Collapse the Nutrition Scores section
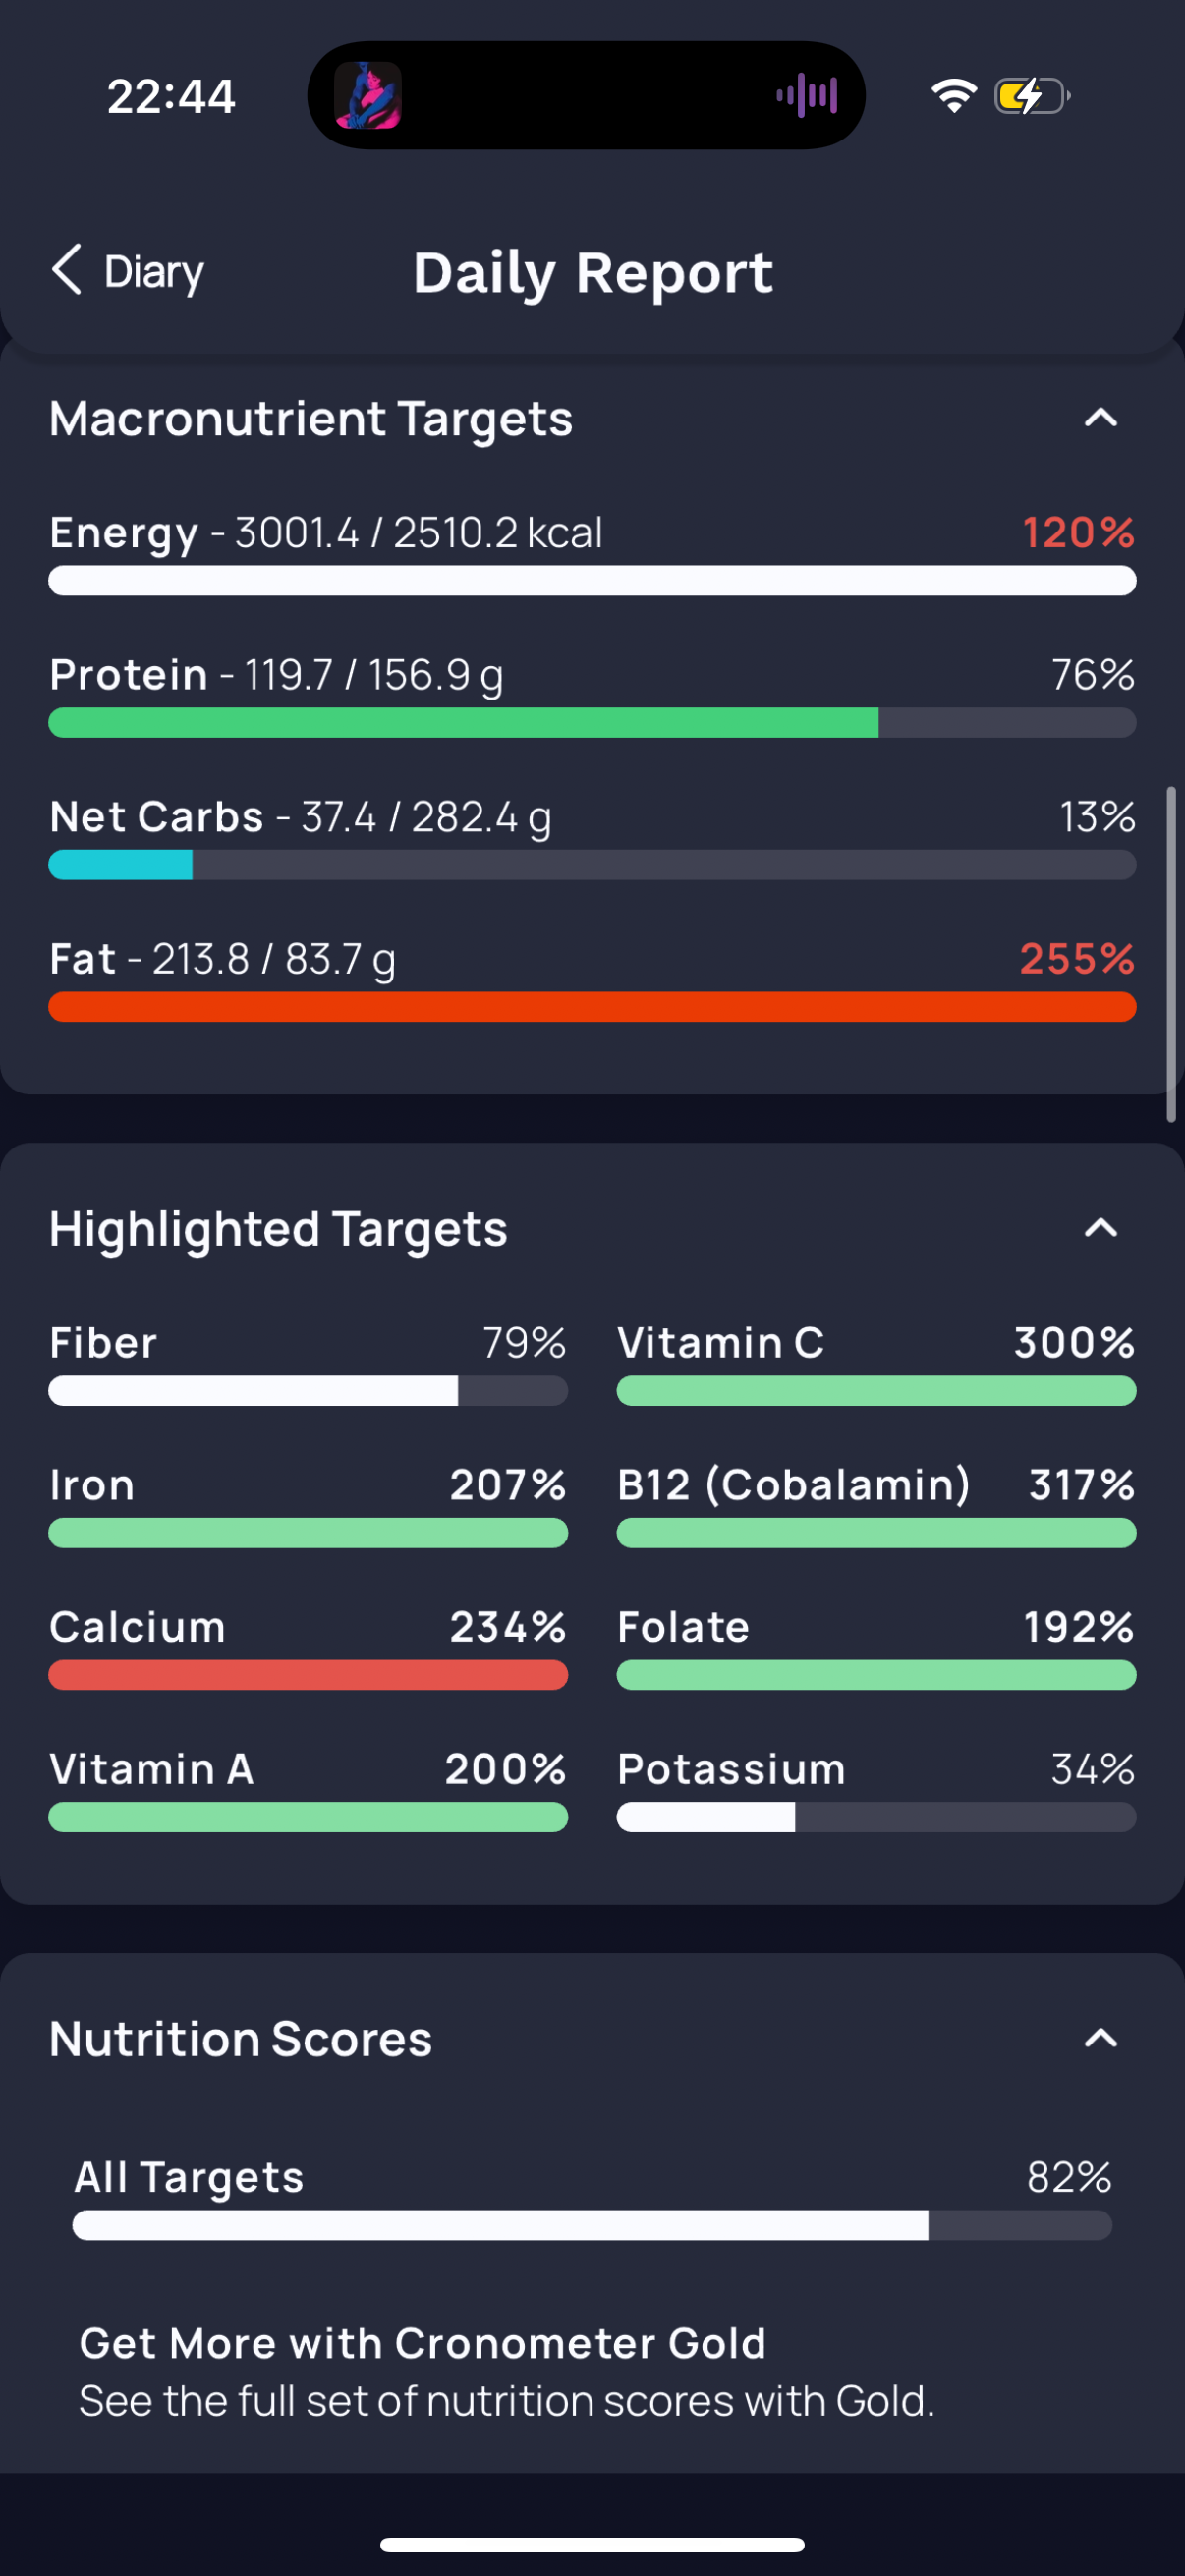Image resolution: width=1185 pixels, height=2576 pixels. point(1101,2038)
